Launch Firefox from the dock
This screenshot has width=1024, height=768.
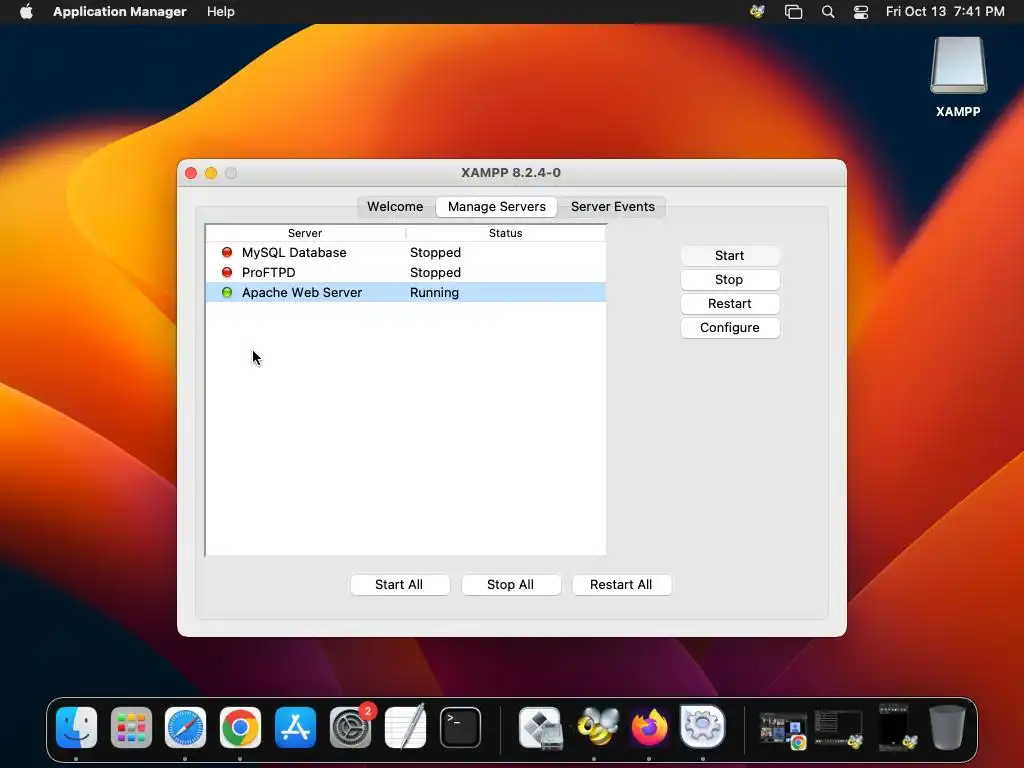[x=649, y=728]
